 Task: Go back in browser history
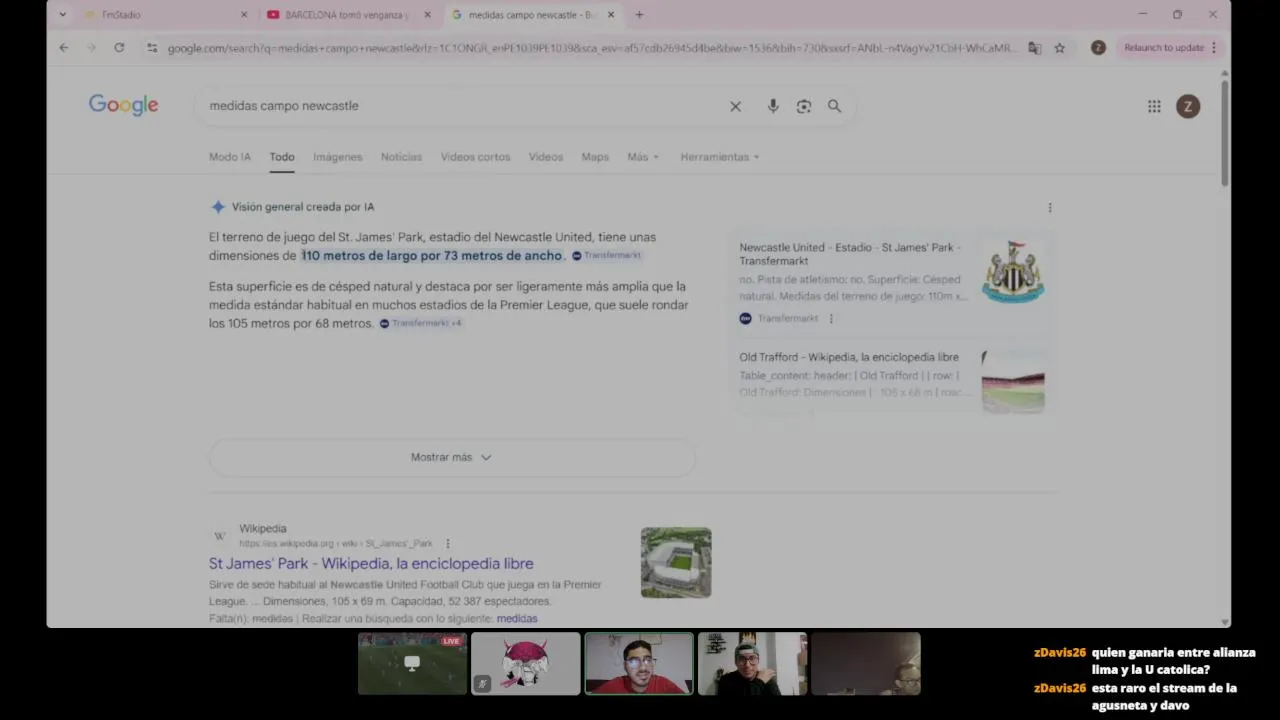64,47
